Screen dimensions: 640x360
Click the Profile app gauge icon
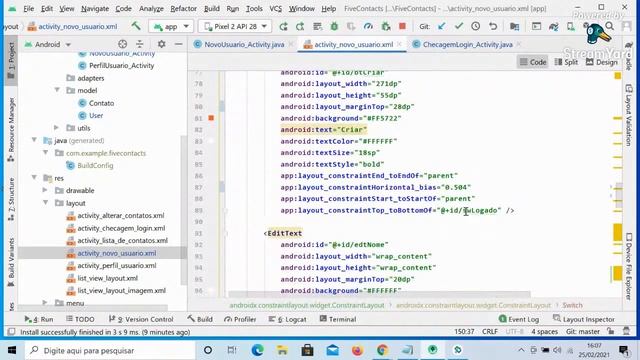tap(368, 27)
